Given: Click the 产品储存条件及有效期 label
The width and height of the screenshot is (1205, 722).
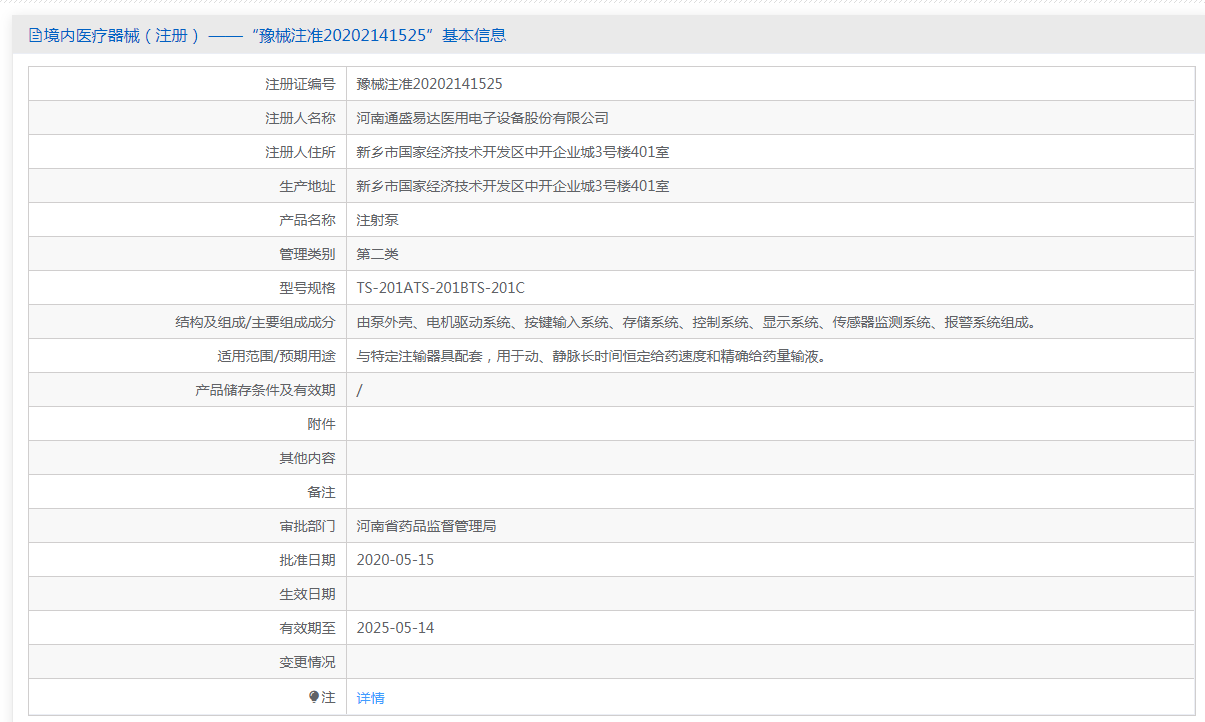Looking at the screenshot, I should (x=265, y=390).
